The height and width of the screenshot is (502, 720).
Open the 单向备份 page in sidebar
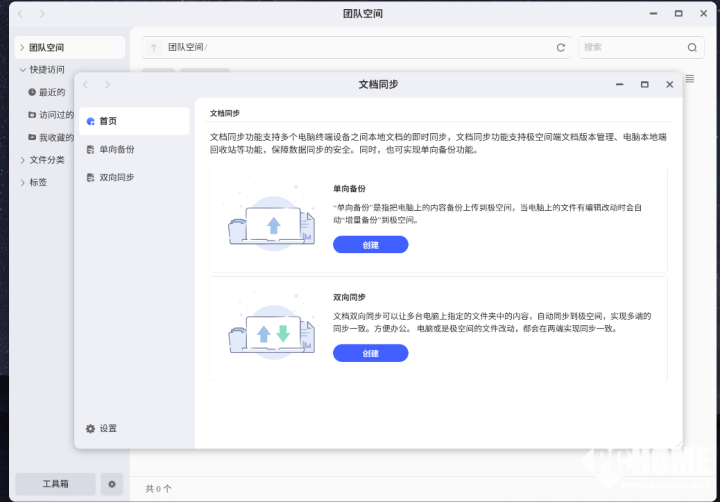point(116,149)
